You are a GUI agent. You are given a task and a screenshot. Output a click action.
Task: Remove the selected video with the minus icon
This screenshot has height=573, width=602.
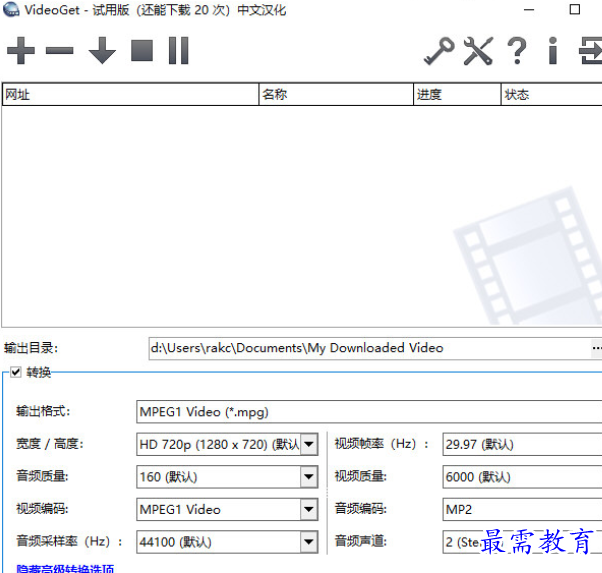click(60, 50)
